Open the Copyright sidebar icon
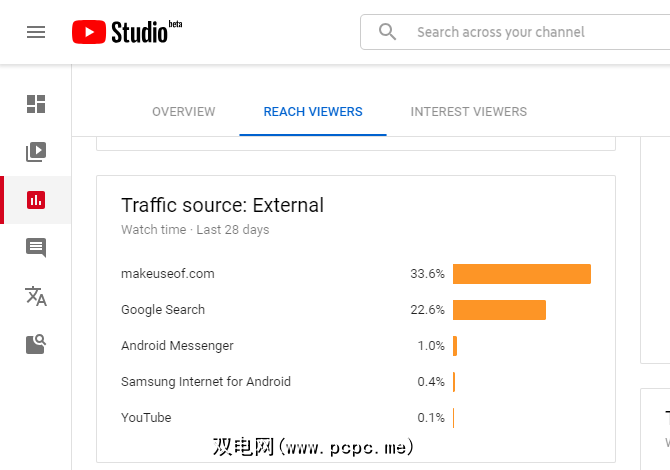This screenshot has width=670, height=470. pyautogui.click(x=36, y=344)
